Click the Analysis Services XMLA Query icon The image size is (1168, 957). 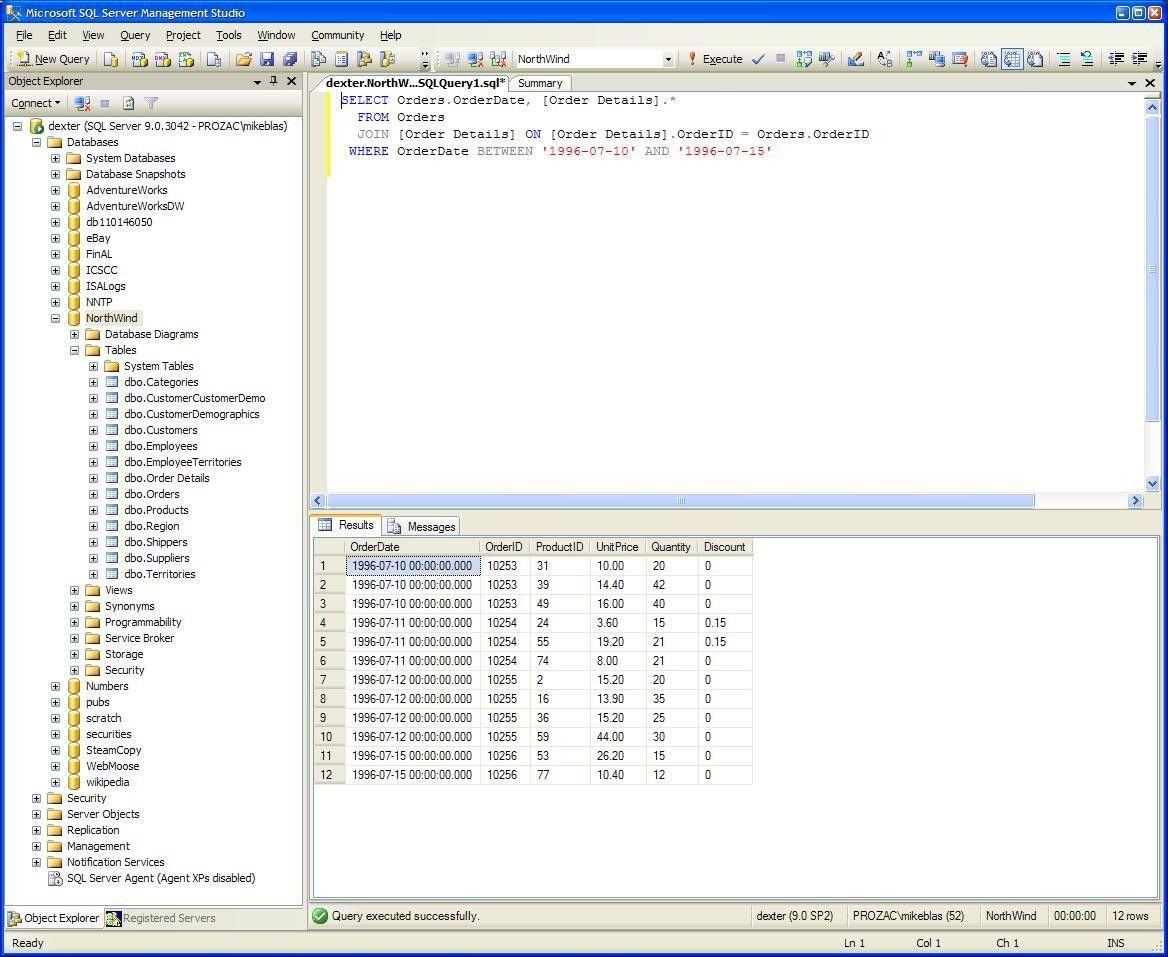[x=185, y=59]
